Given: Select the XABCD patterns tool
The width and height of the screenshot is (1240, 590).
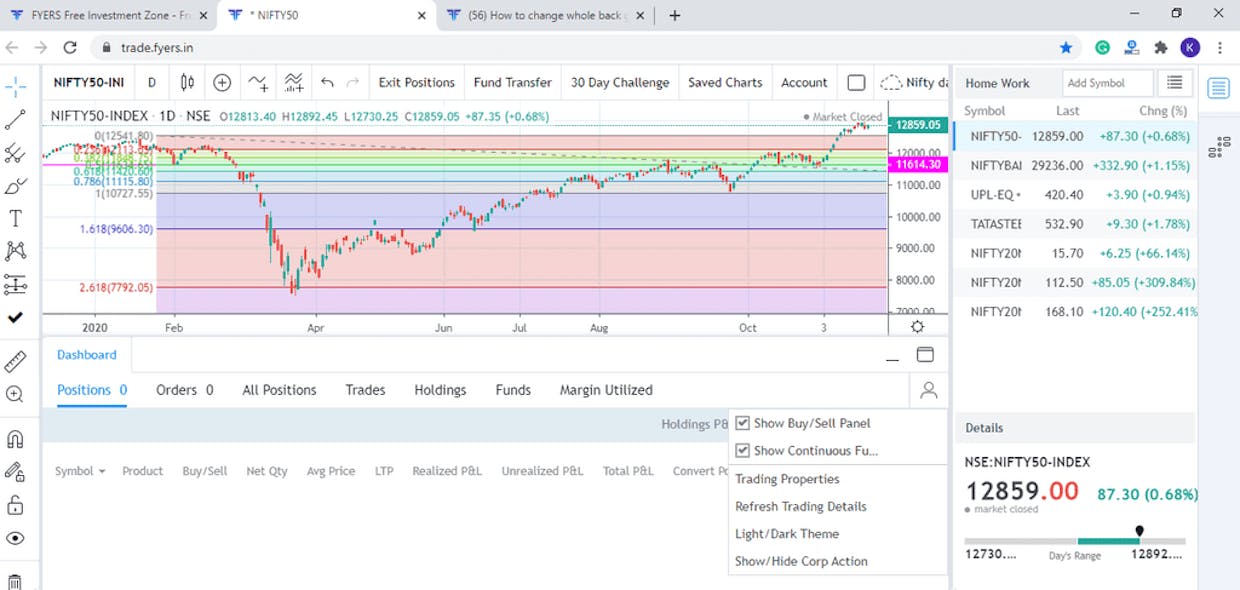Looking at the screenshot, I should coord(15,251).
